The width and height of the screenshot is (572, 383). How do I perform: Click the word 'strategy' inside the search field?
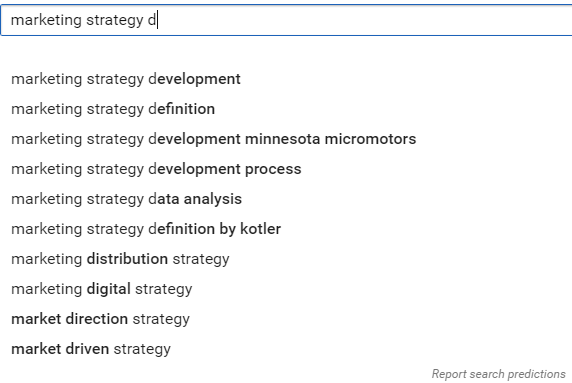[x=115, y=20]
